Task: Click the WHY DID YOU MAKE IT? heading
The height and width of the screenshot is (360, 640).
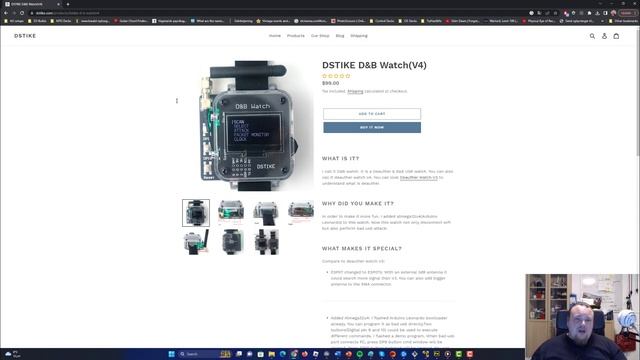Action: (358, 203)
